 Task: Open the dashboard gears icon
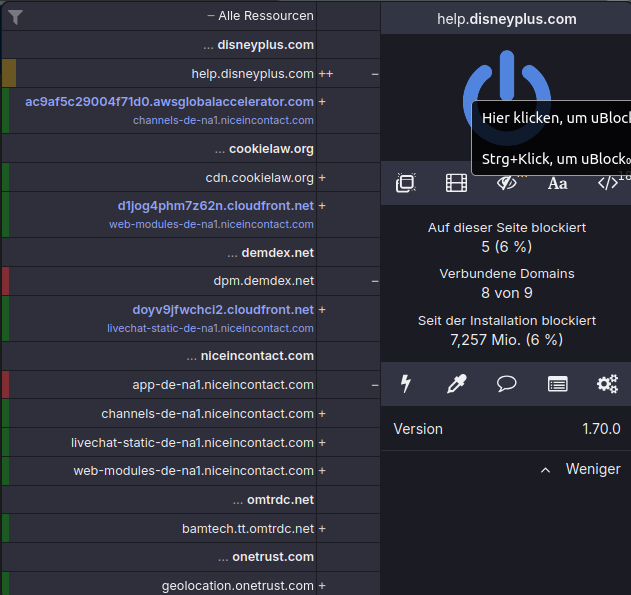pyautogui.click(x=607, y=383)
